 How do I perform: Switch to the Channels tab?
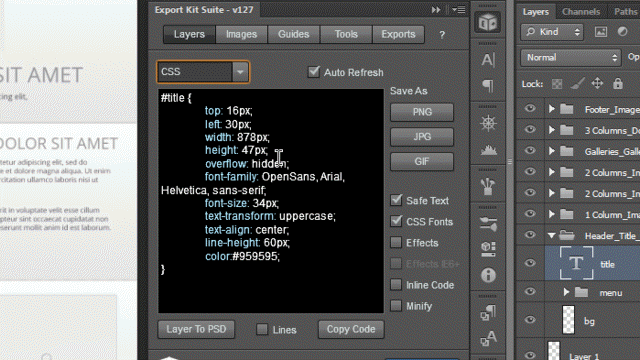point(581,11)
